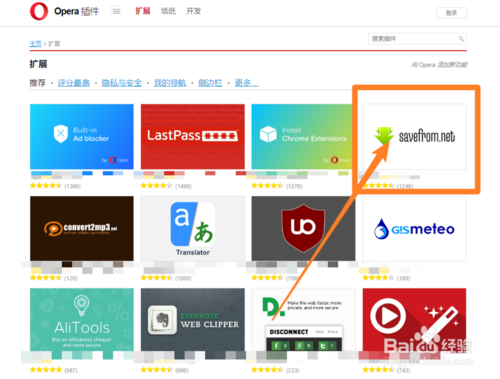Click the search magnifier icon
The width and height of the screenshot is (500, 379).
pyautogui.click(x=461, y=39)
